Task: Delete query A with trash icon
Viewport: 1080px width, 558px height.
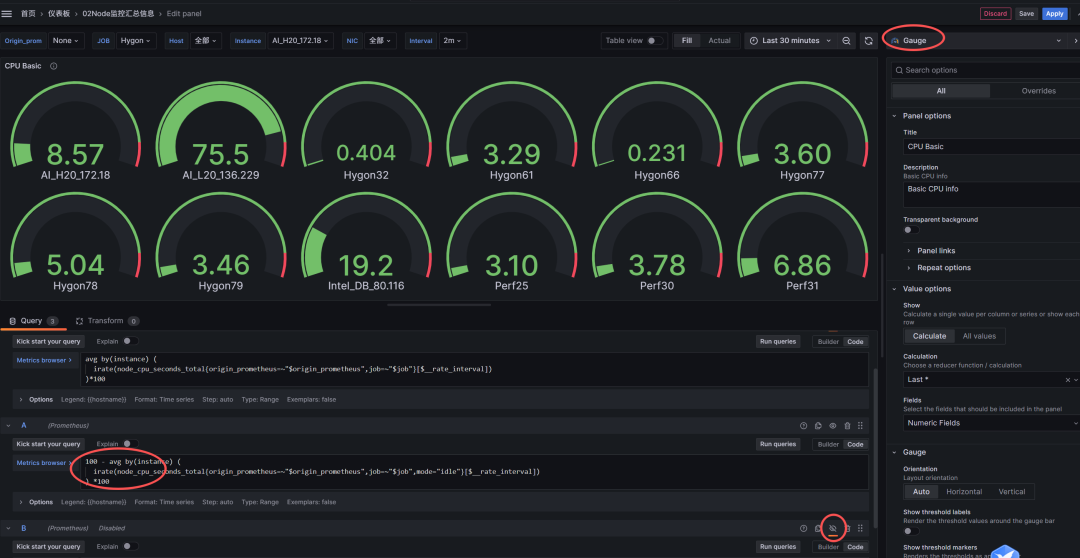Action: (847, 425)
